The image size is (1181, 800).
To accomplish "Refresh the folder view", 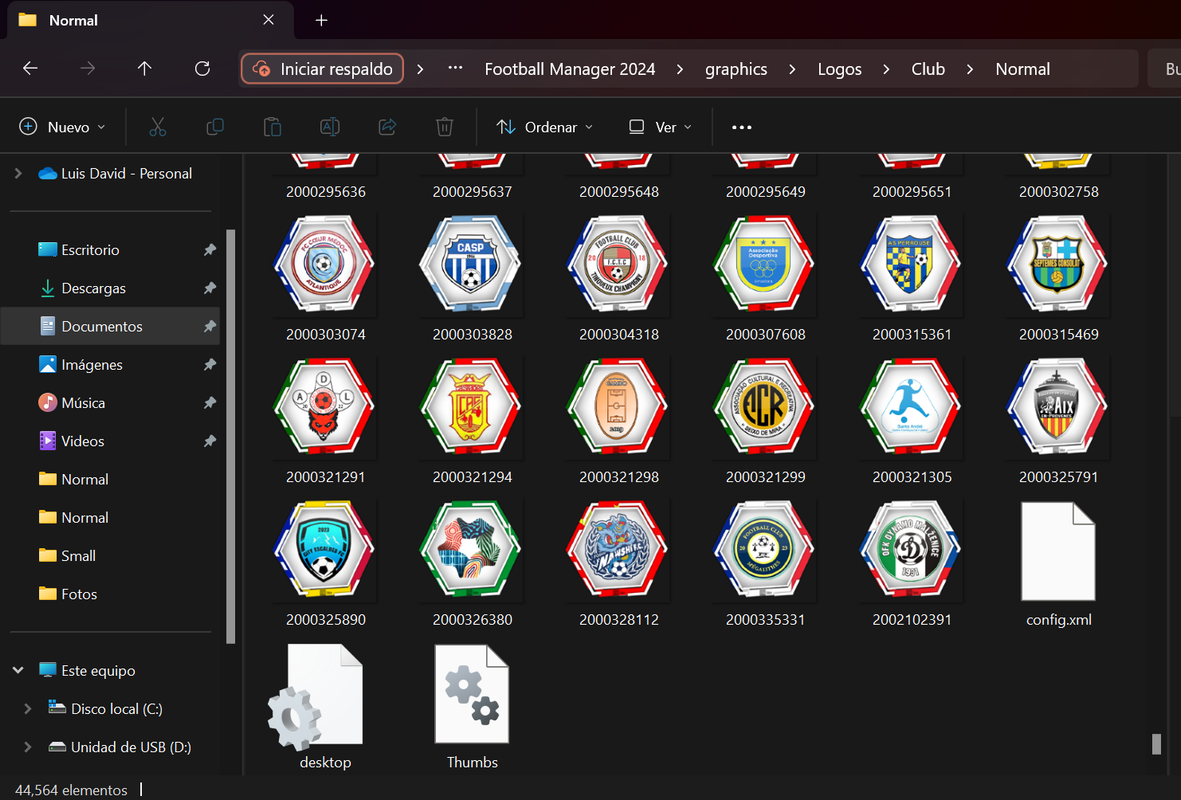I will (x=202, y=69).
